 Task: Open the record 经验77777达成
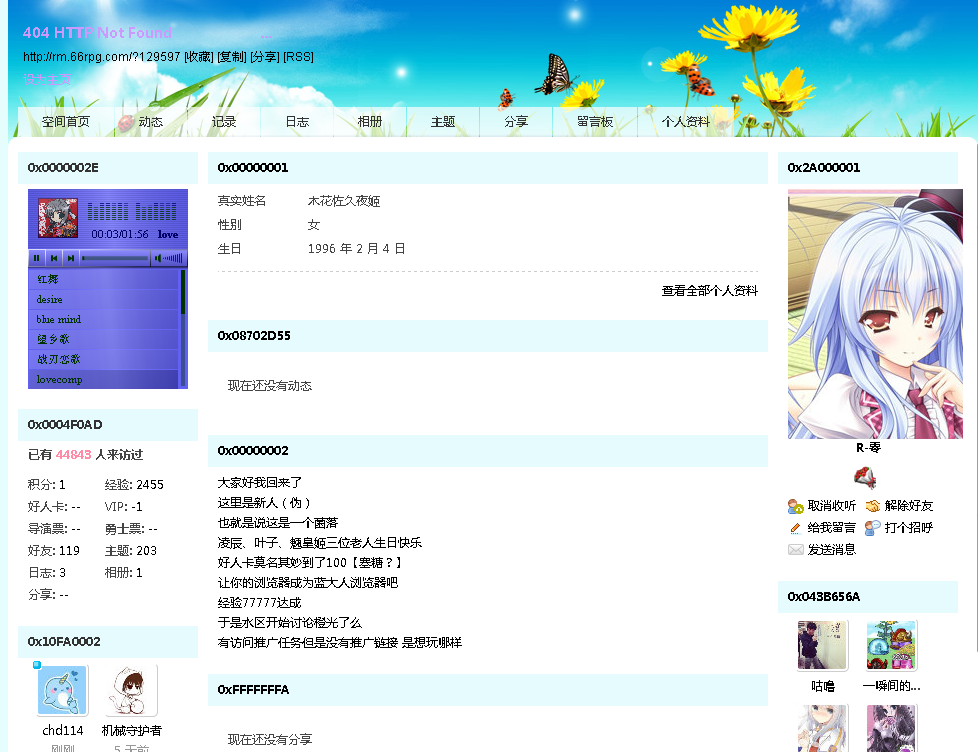(259, 602)
